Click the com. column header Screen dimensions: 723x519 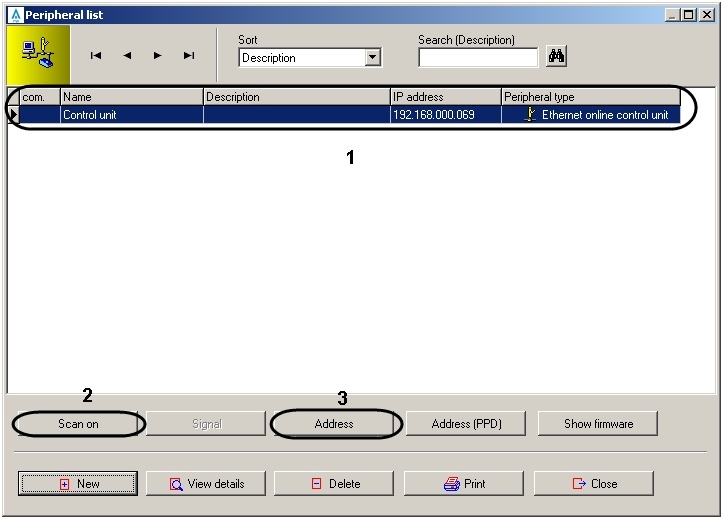tap(40, 97)
